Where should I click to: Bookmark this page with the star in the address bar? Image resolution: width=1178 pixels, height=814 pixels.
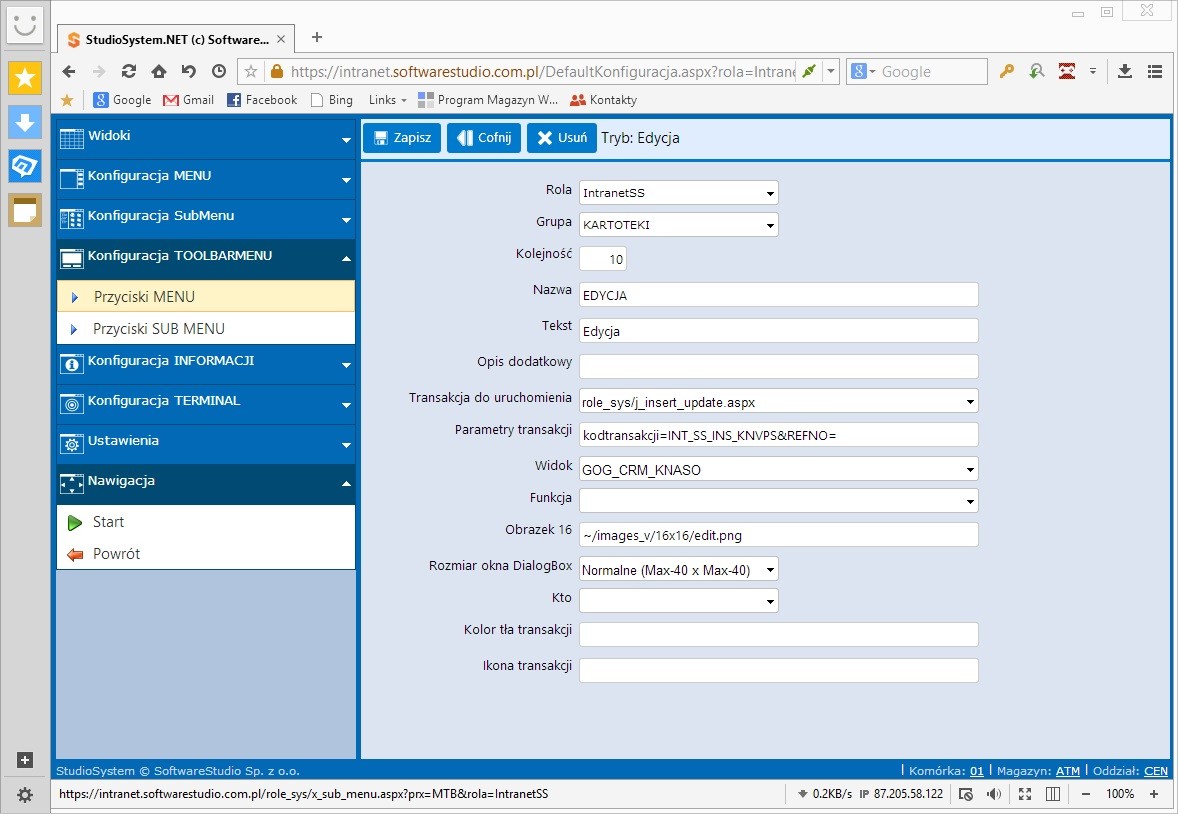(x=251, y=71)
